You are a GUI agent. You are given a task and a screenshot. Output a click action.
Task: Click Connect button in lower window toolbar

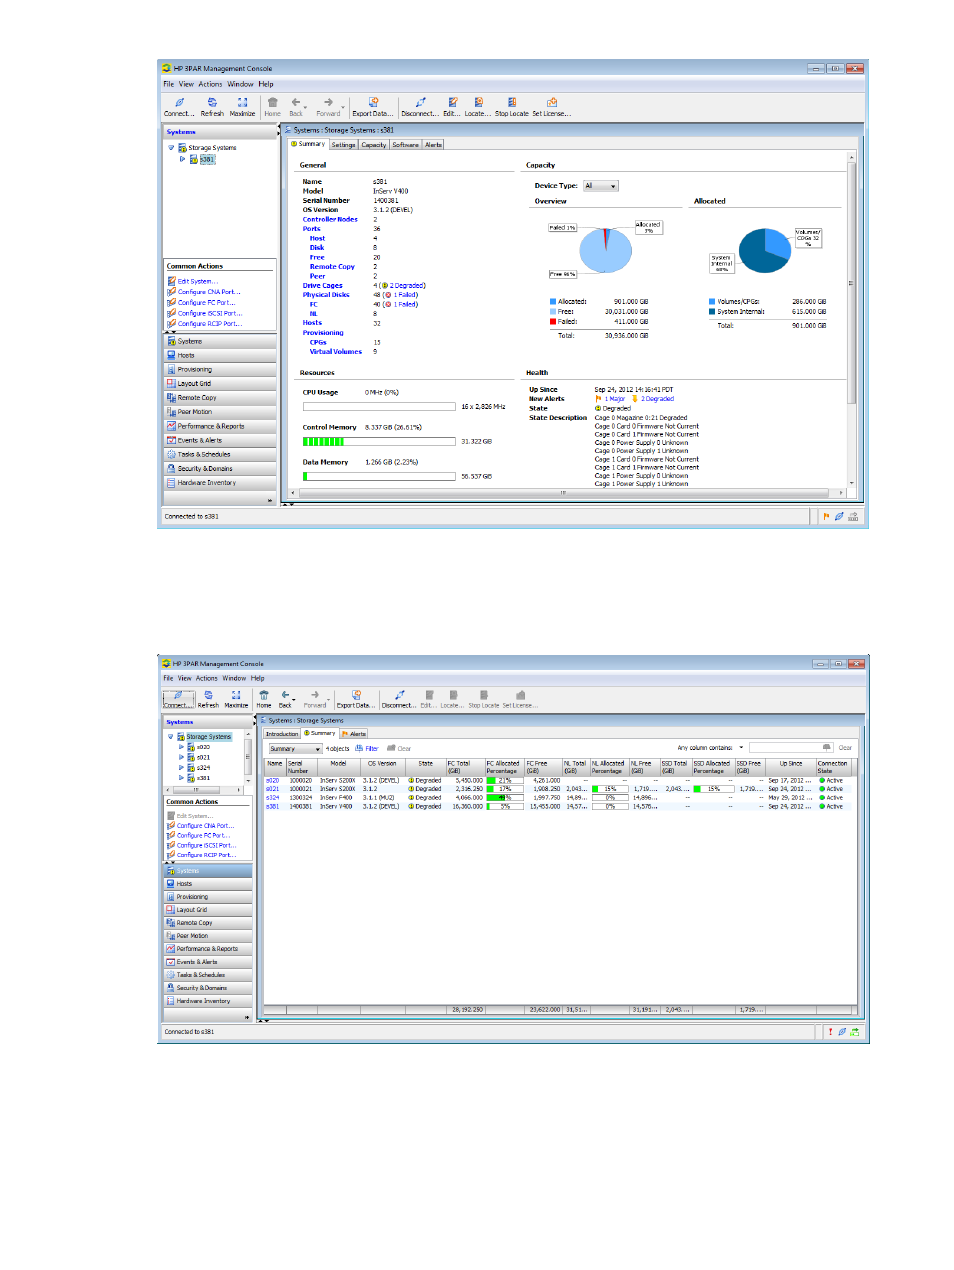click(x=178, y=699)
